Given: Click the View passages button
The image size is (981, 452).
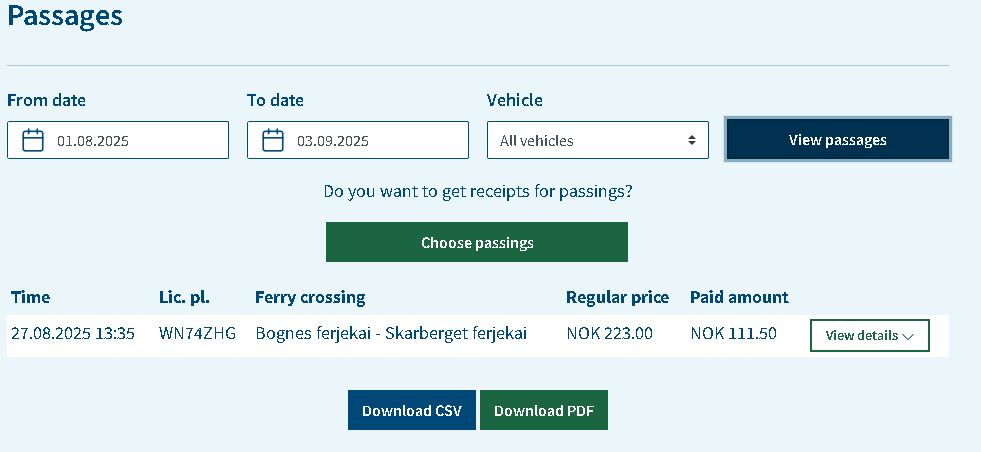Looking at the screenshot, I should pos(838,140).
